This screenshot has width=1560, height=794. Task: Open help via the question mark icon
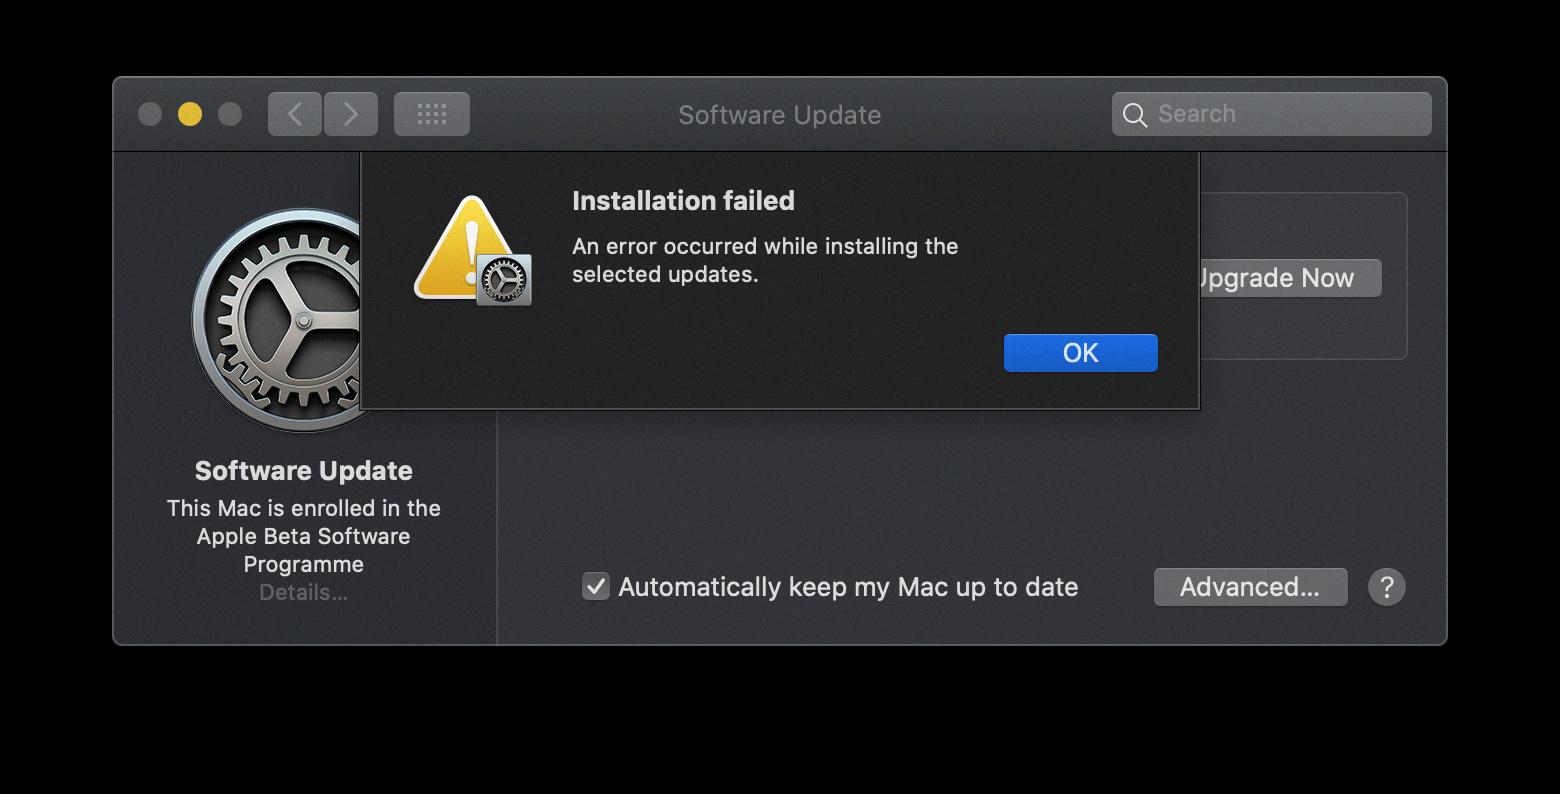(1387, 587)
